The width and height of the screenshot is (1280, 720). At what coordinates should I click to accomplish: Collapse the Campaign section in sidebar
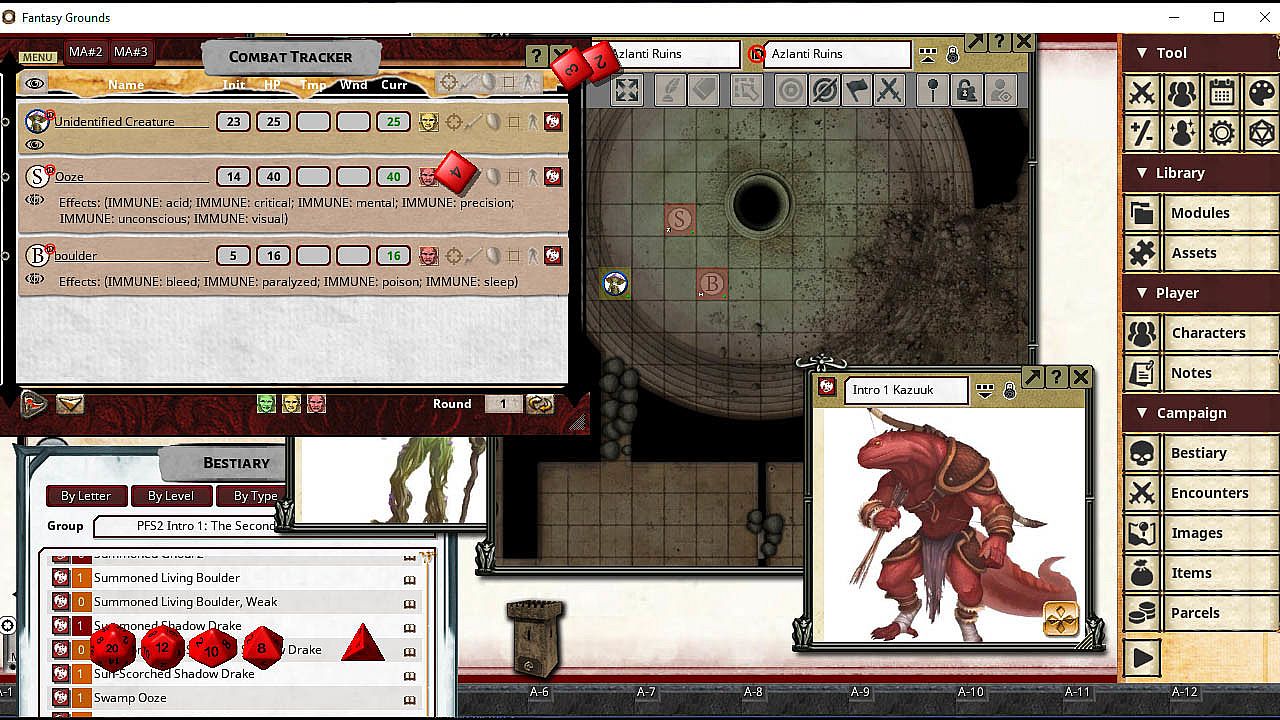[x=1141, y=413]
